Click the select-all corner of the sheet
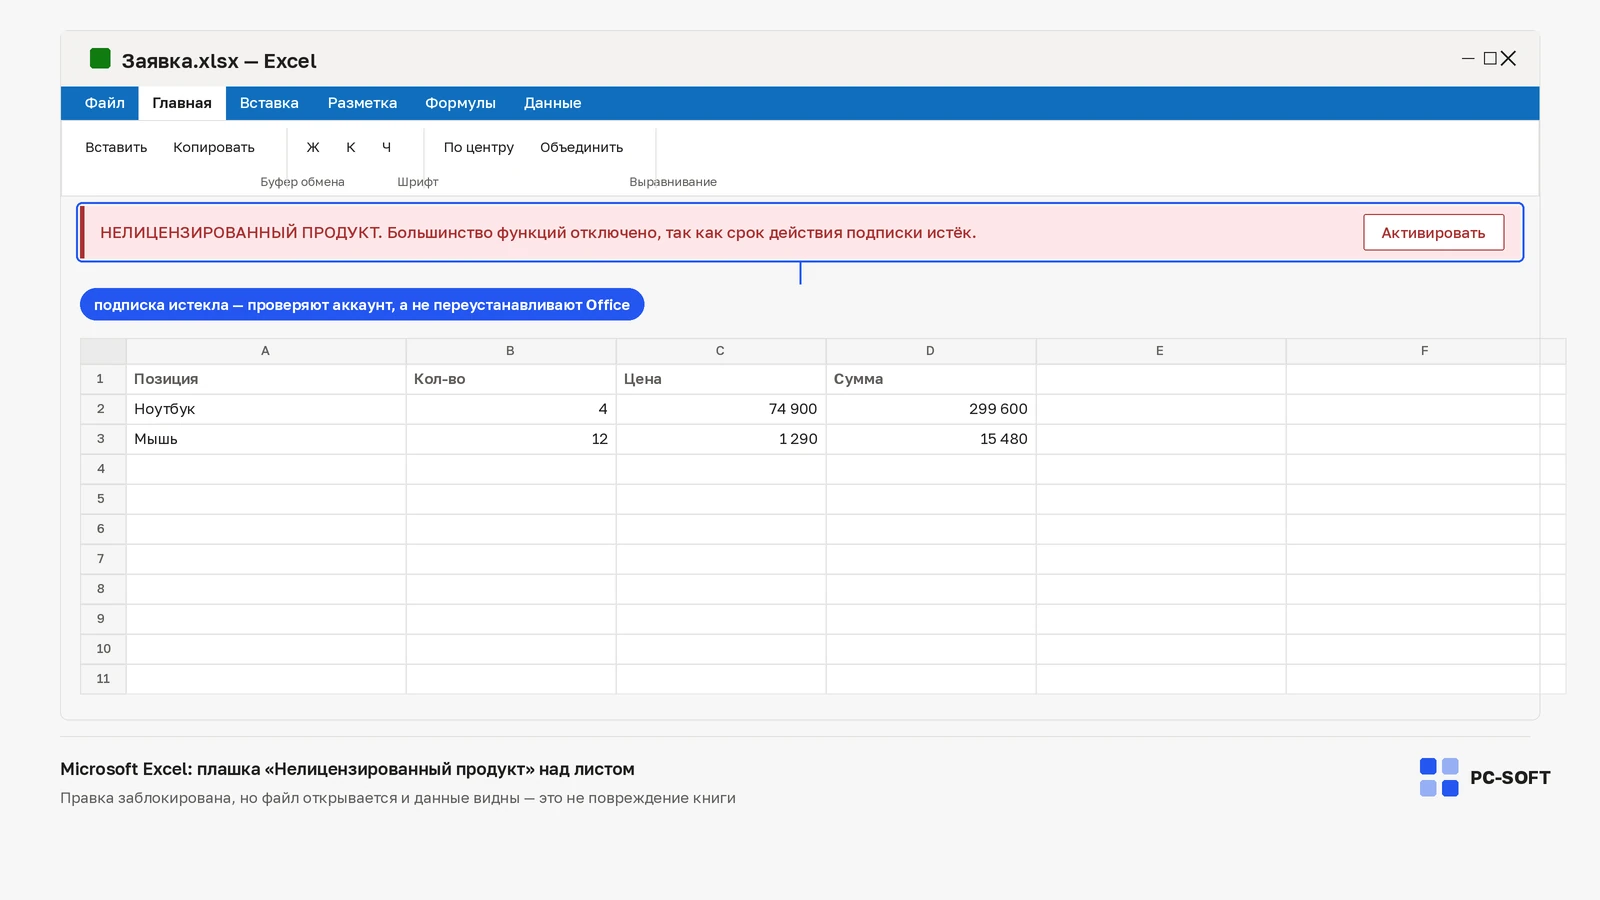The width and height of the screenshot is (1600, 900). 103,351
